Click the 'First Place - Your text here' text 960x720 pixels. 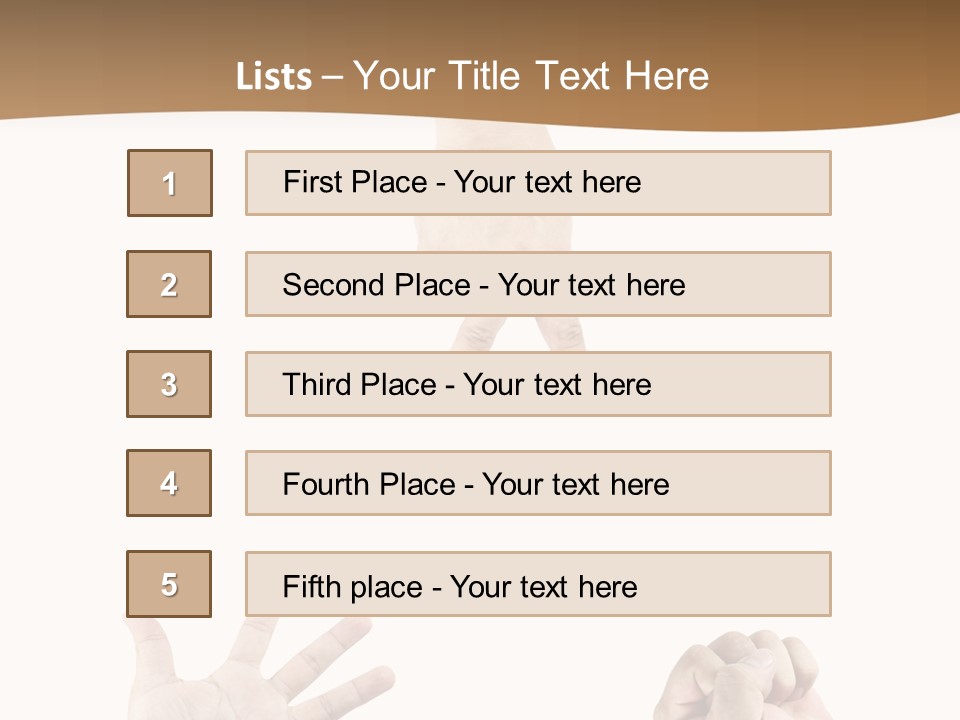(462, 182)
